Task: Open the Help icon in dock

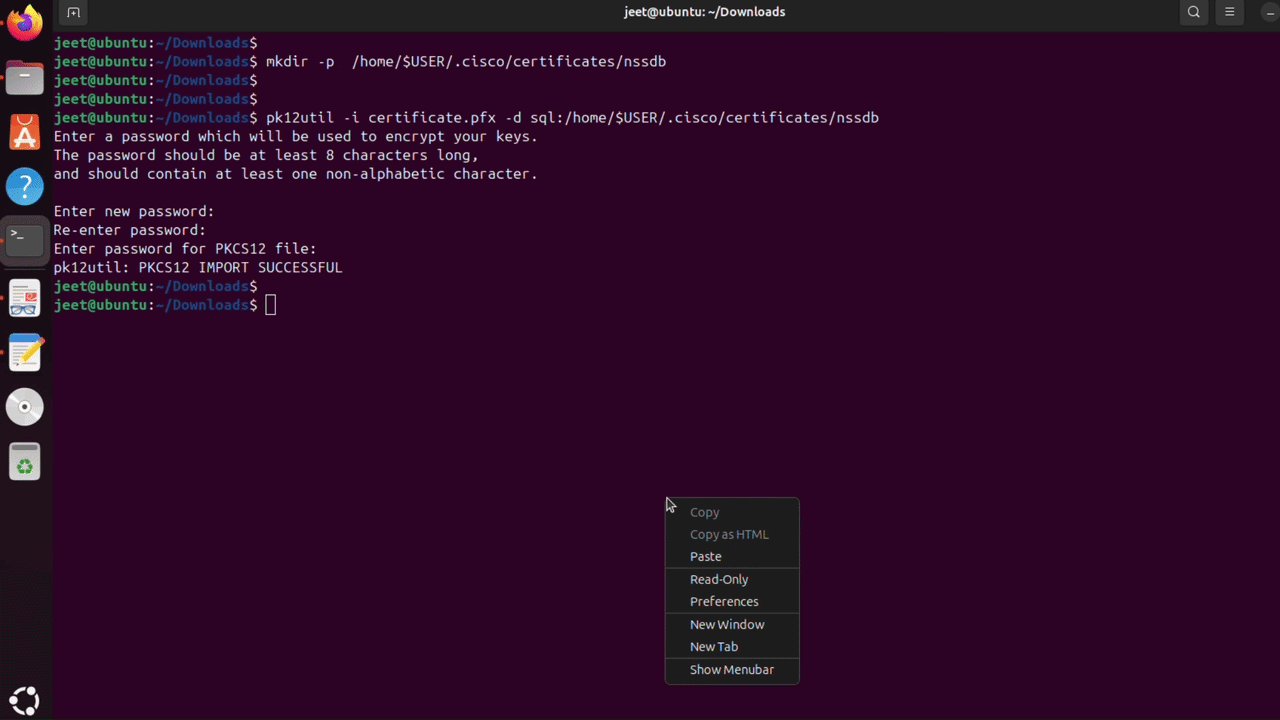Action: [x=25, y=187]
